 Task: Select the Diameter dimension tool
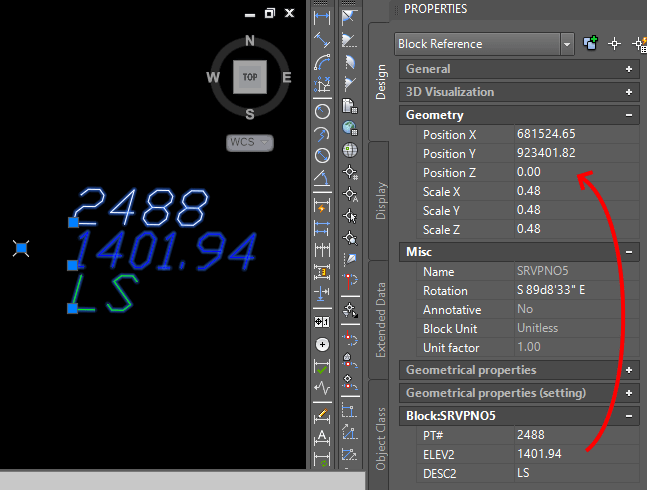pos(322,155)
